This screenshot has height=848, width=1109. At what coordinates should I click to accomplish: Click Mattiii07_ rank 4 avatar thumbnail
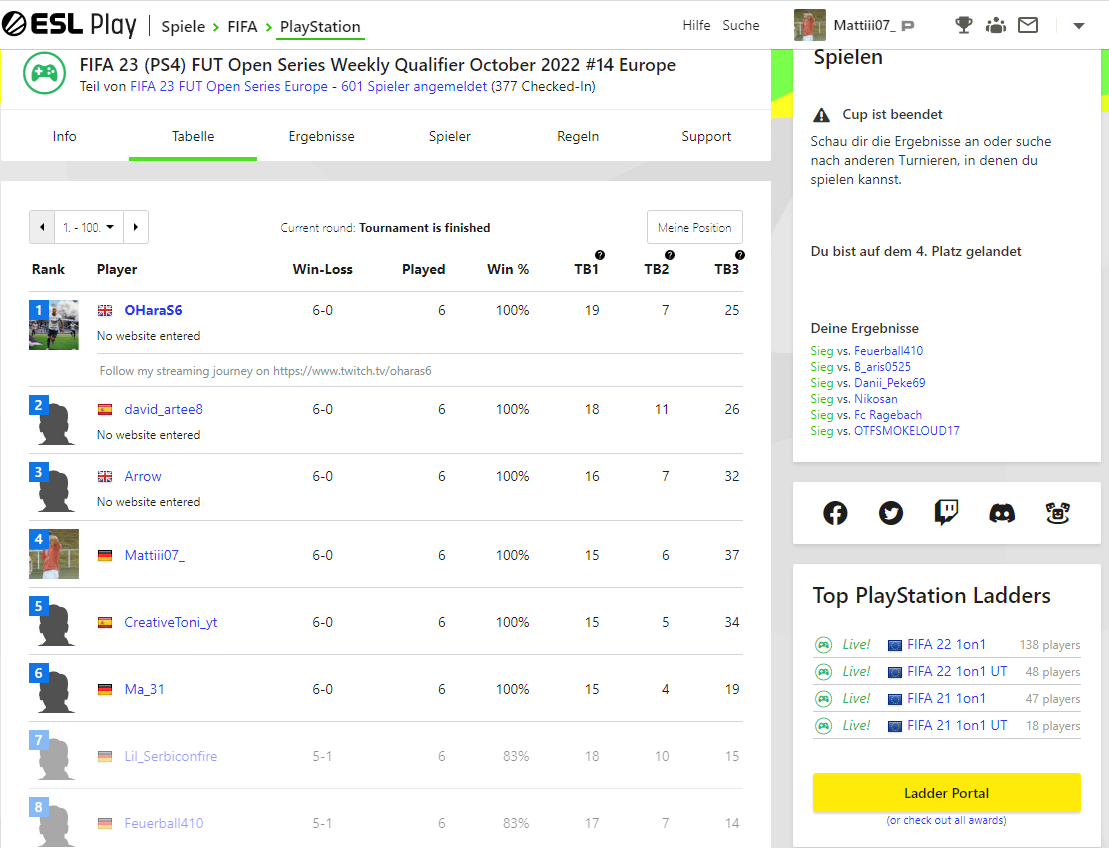pyautogui.click(x=54, y=554)
